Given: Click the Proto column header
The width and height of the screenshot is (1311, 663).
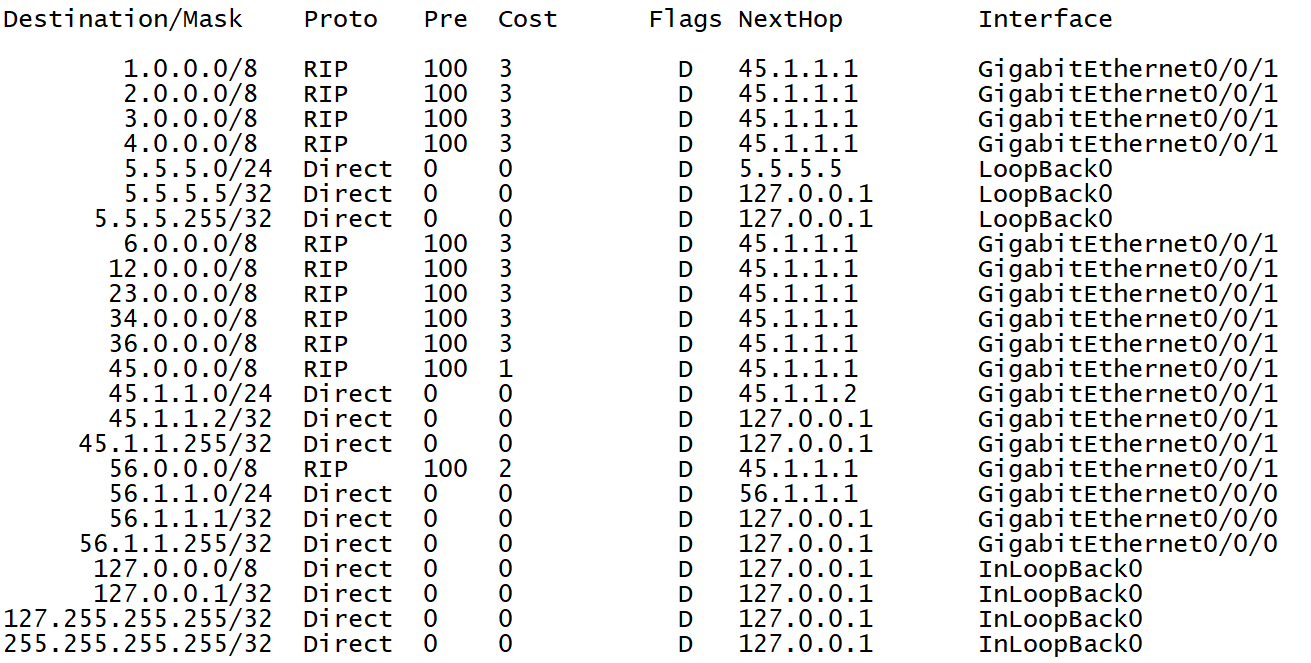Looking at the screenshot, I should pos(341,19).
